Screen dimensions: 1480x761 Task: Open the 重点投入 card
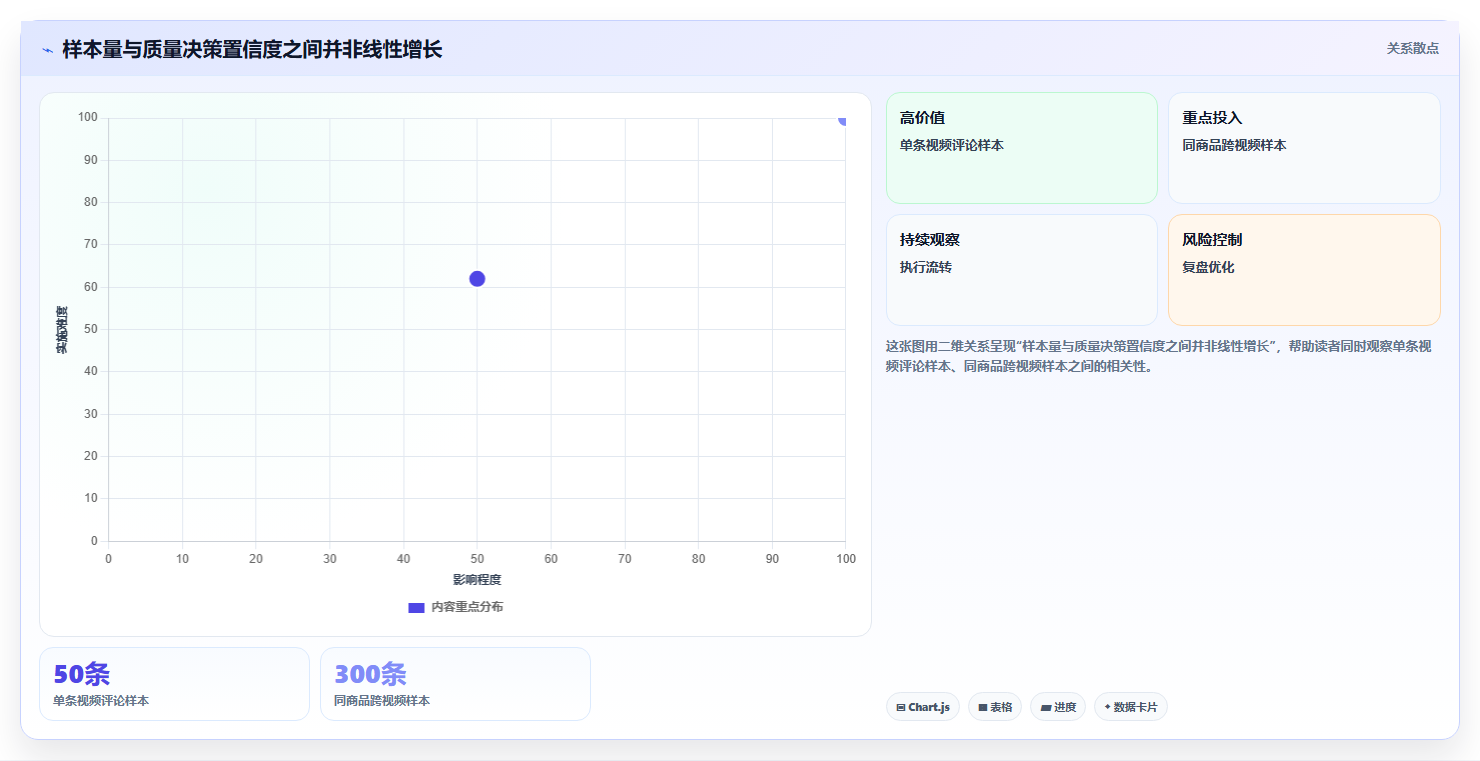click(1304, 148)
